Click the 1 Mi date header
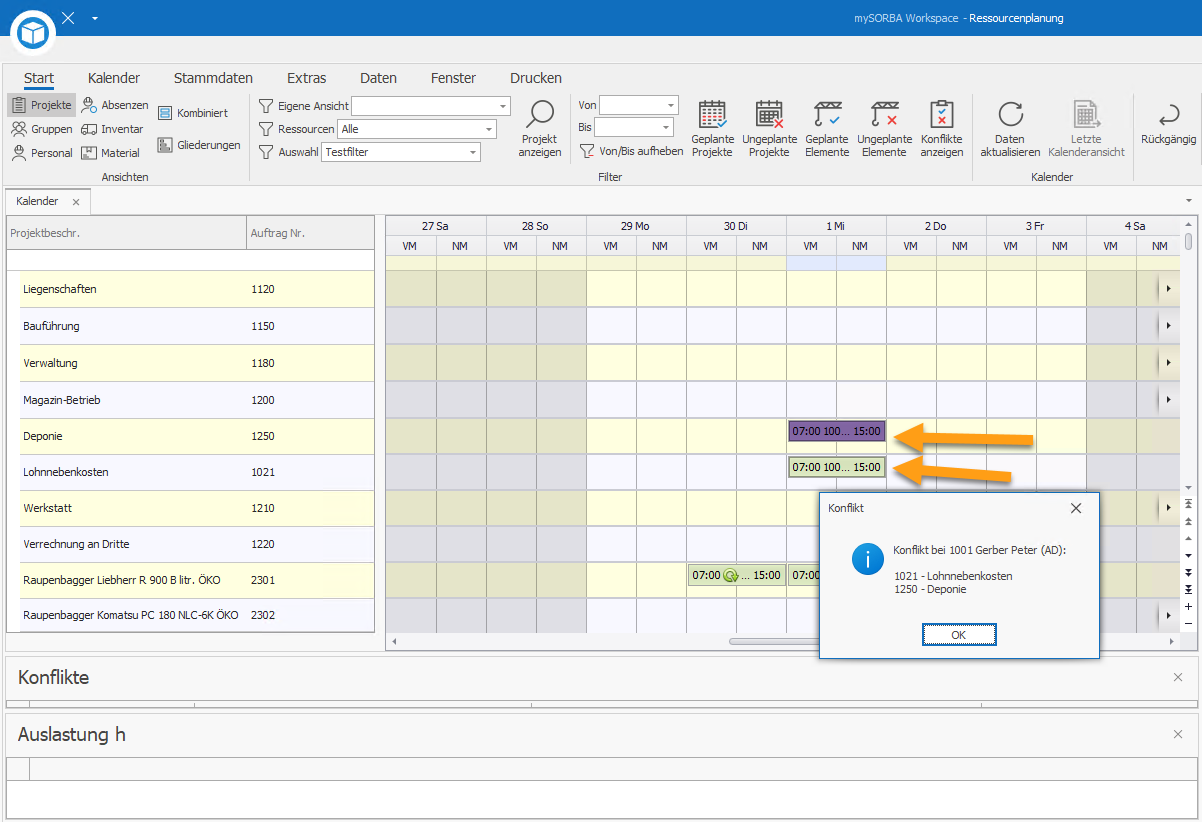Viewport: 1202px width, 822px height. point(836,226)
